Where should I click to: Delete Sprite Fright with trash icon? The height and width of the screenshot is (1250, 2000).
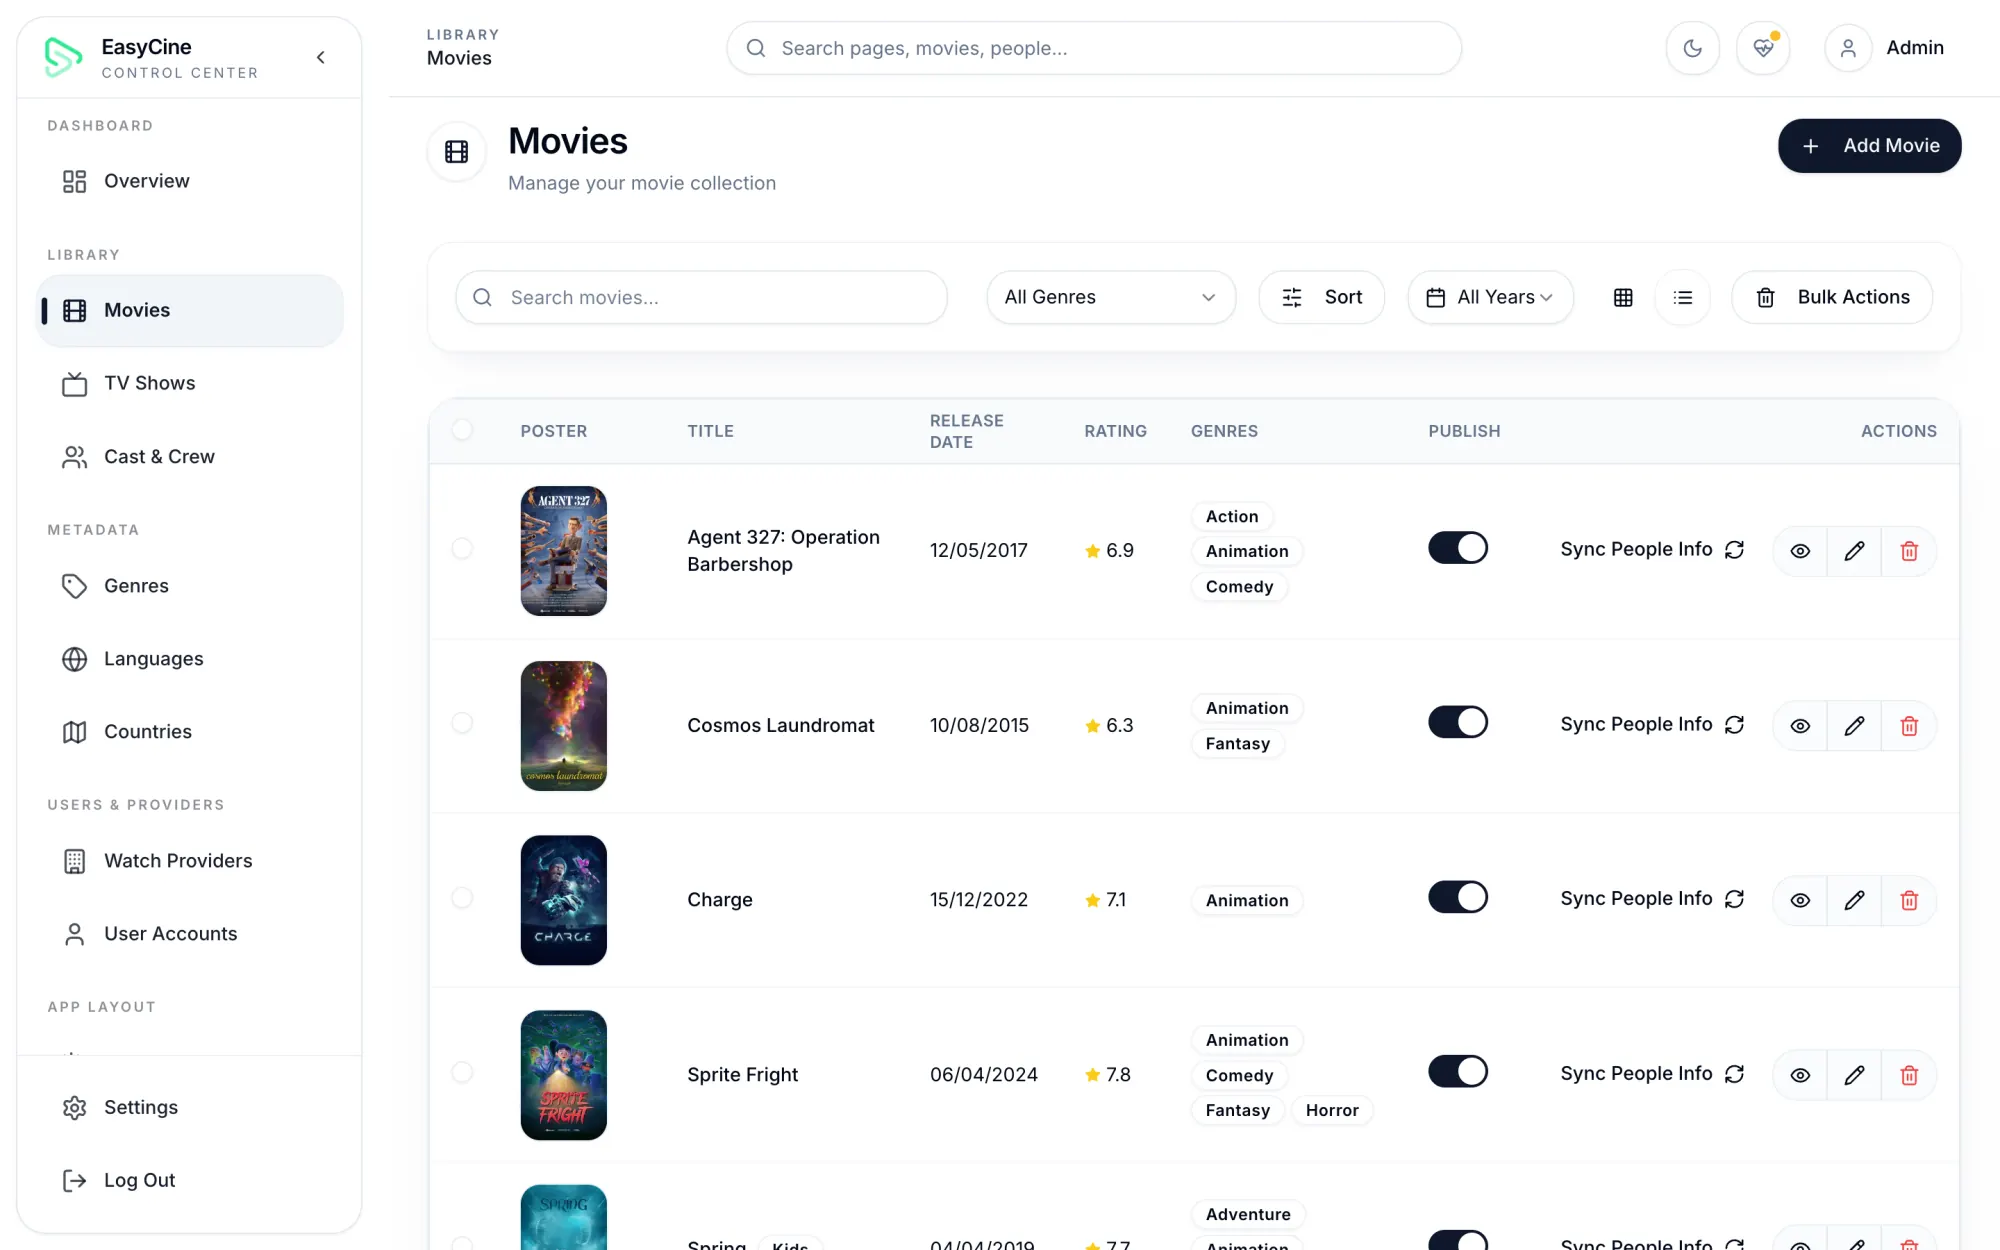(x=1909, y=1075)
